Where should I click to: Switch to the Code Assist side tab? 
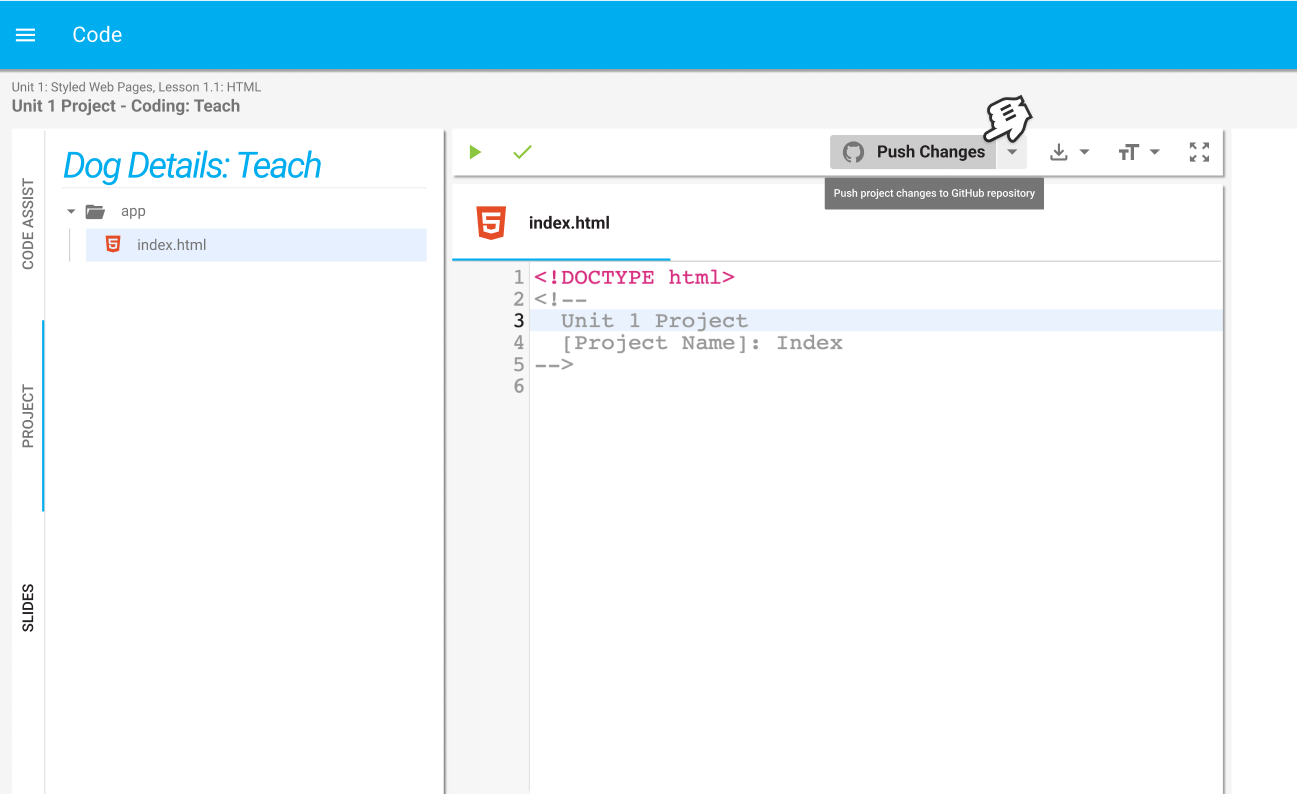point(28,224)
